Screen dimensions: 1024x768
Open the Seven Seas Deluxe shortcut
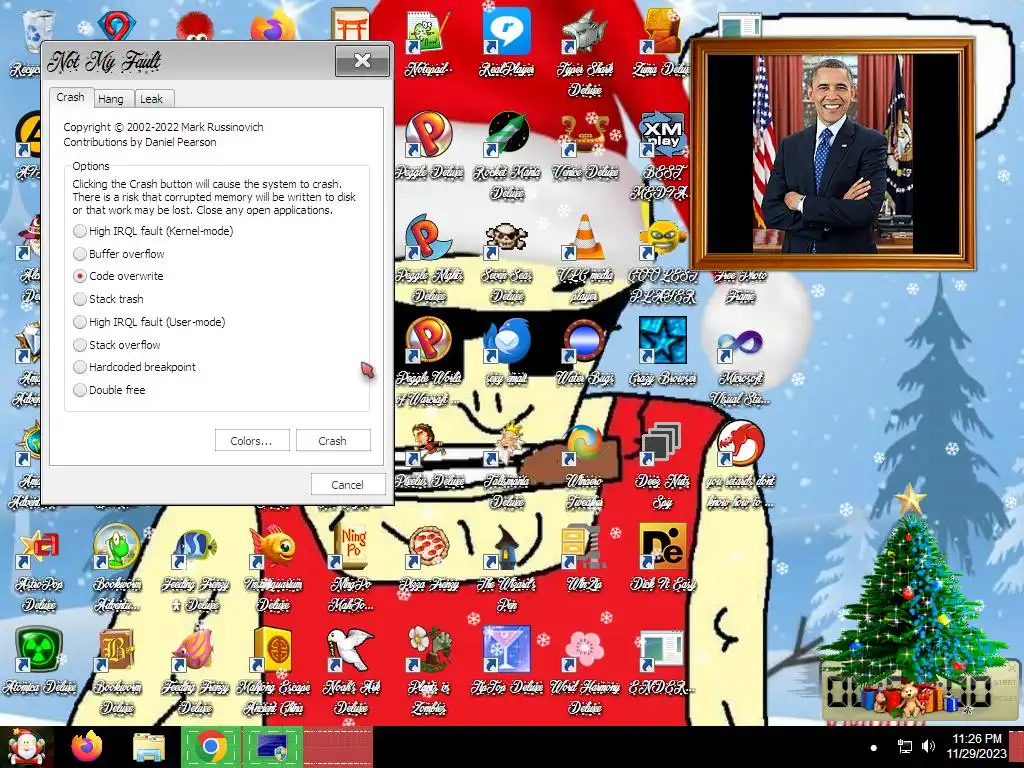(x=507, y=259)
